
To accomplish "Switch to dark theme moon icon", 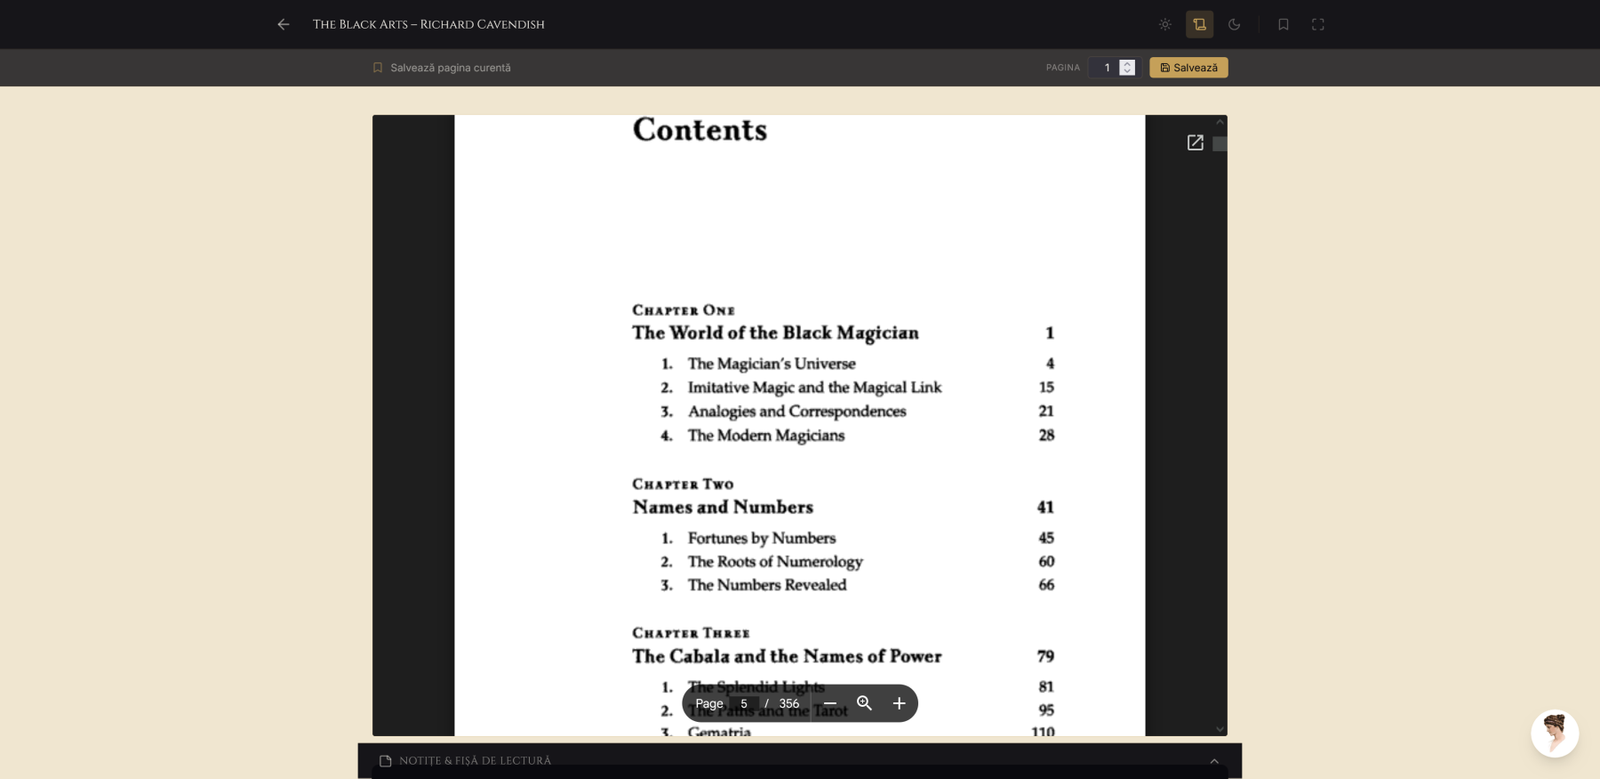I will (x=1234, y=24).
